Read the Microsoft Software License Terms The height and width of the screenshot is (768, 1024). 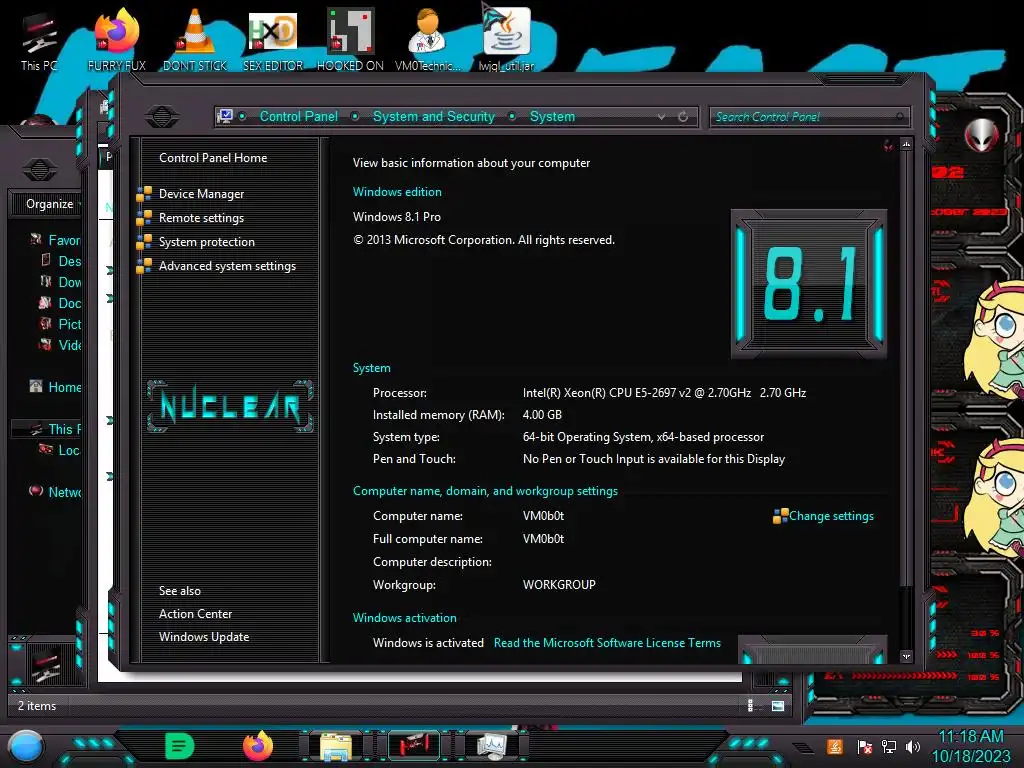click(607, 643)
